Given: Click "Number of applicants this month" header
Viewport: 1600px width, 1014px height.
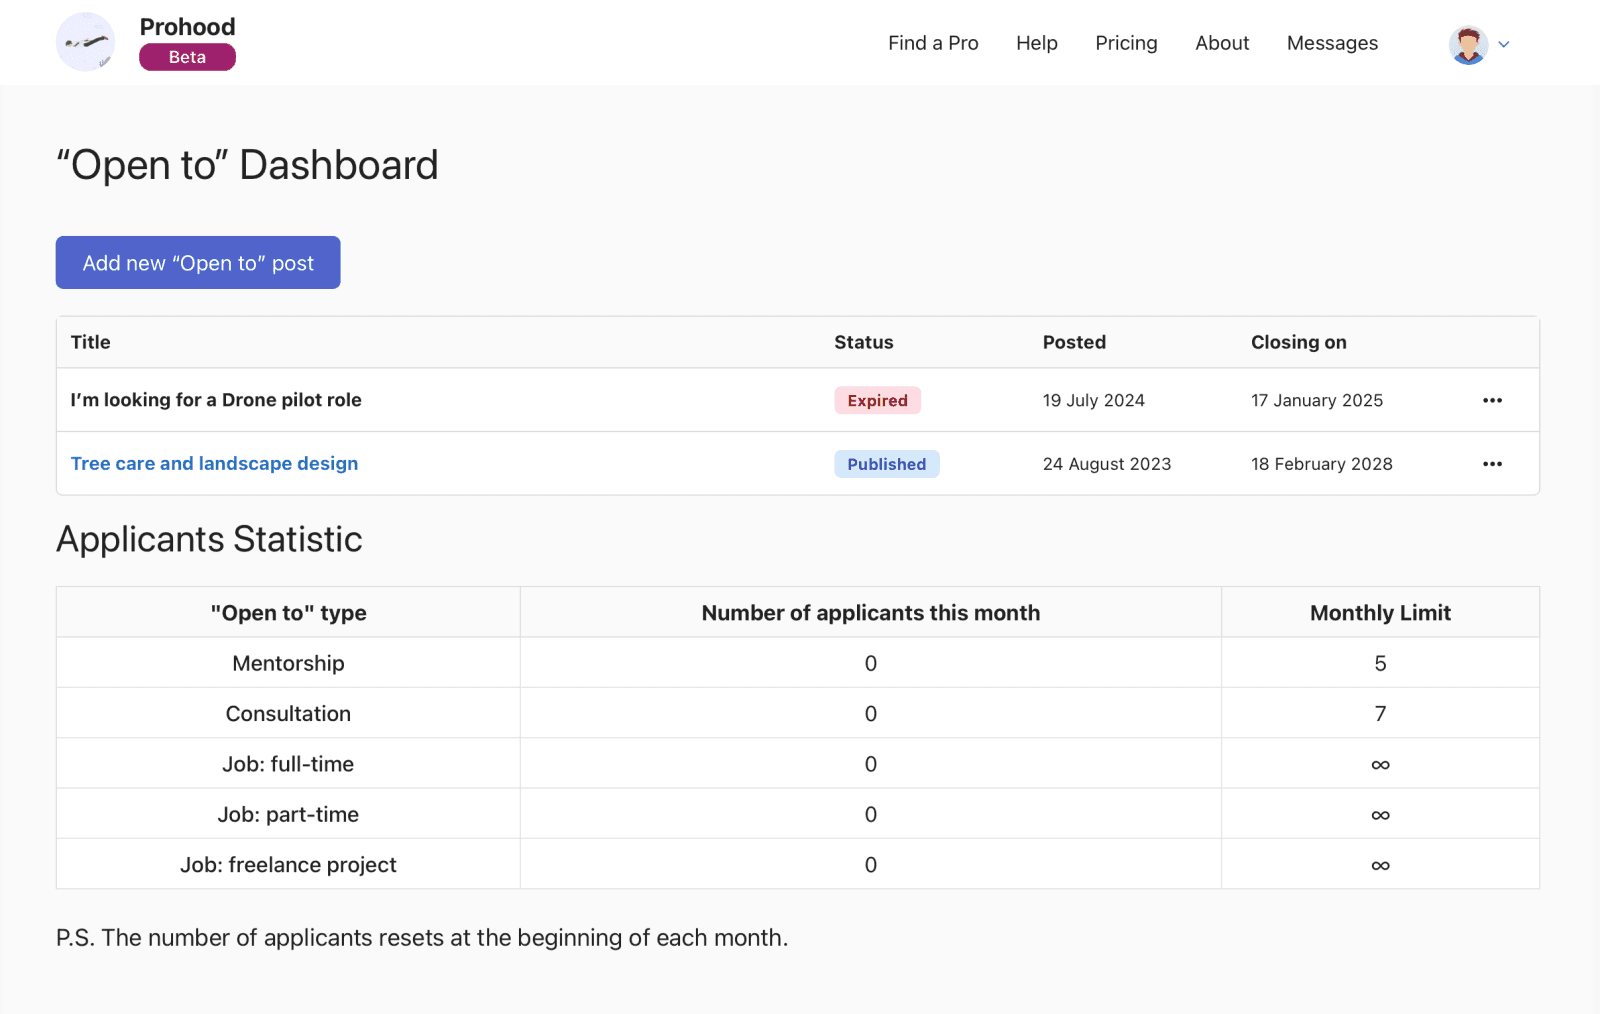Looking at the screenshot, I should coord(870,613).
